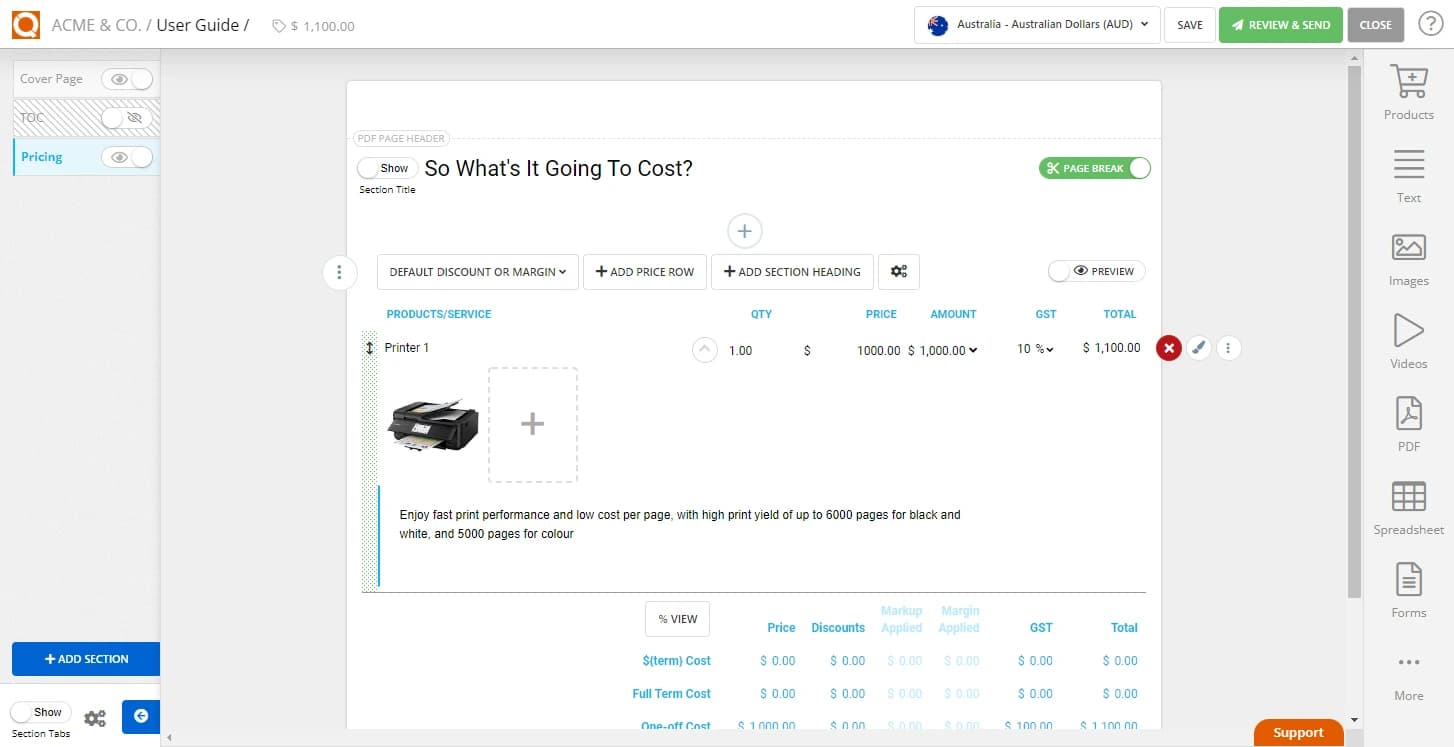Open the DEFAULT DISCOUNT OR MARGIN dropdown
This screenshot has height=747, width=1454.
477,271
